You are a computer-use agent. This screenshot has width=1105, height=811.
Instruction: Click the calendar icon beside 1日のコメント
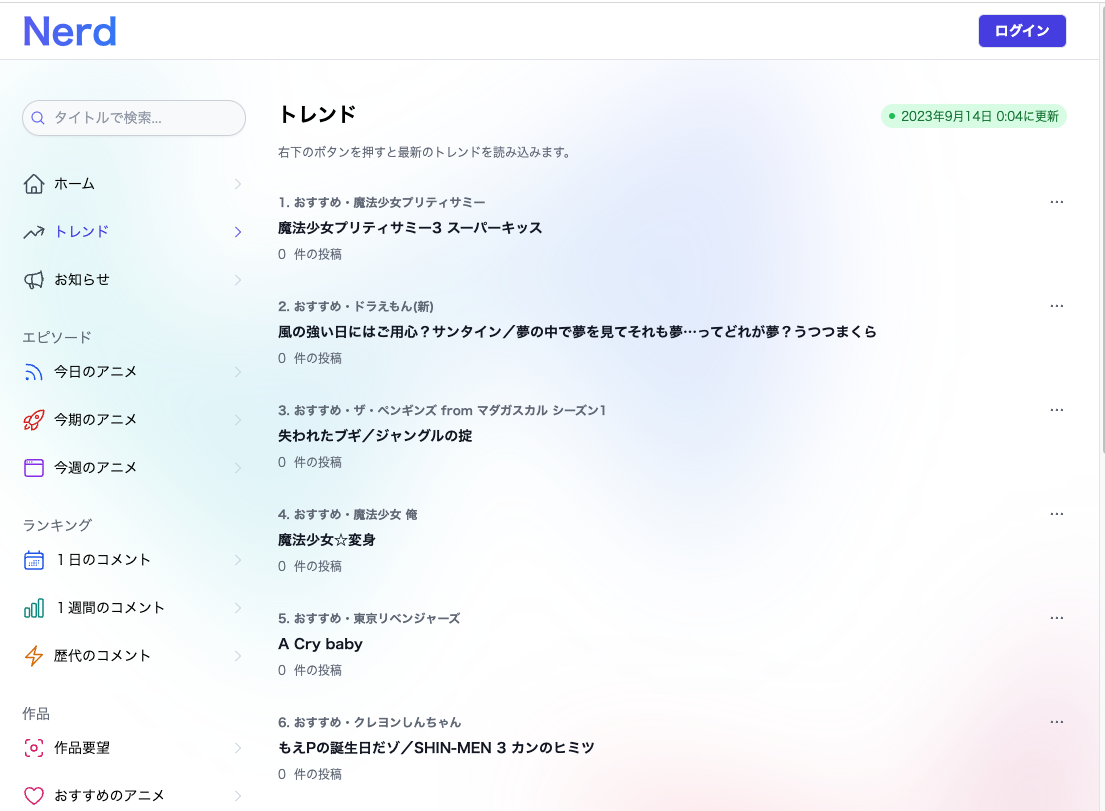point(34,559)
